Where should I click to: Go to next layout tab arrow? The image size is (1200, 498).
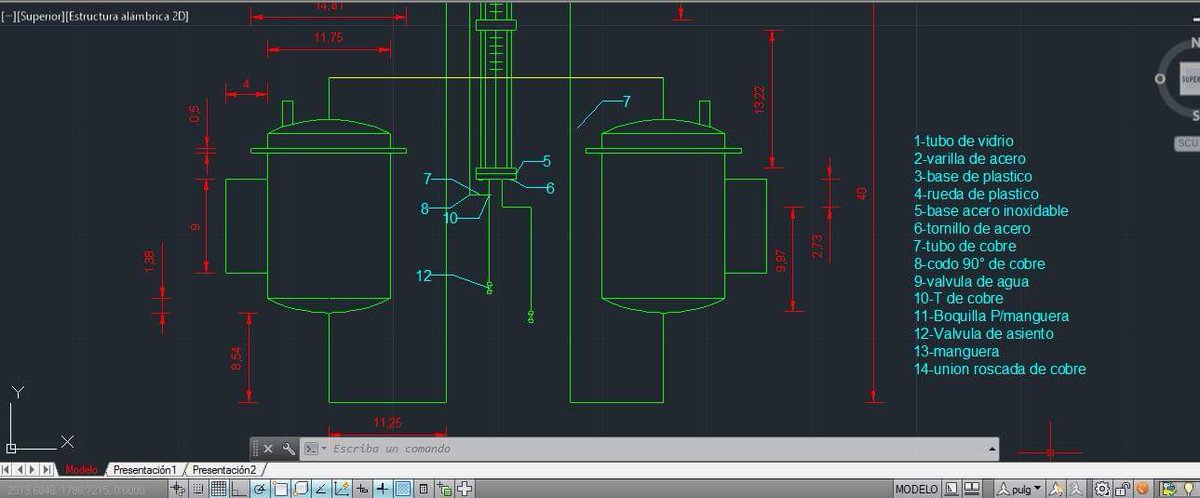pos(35,469)
